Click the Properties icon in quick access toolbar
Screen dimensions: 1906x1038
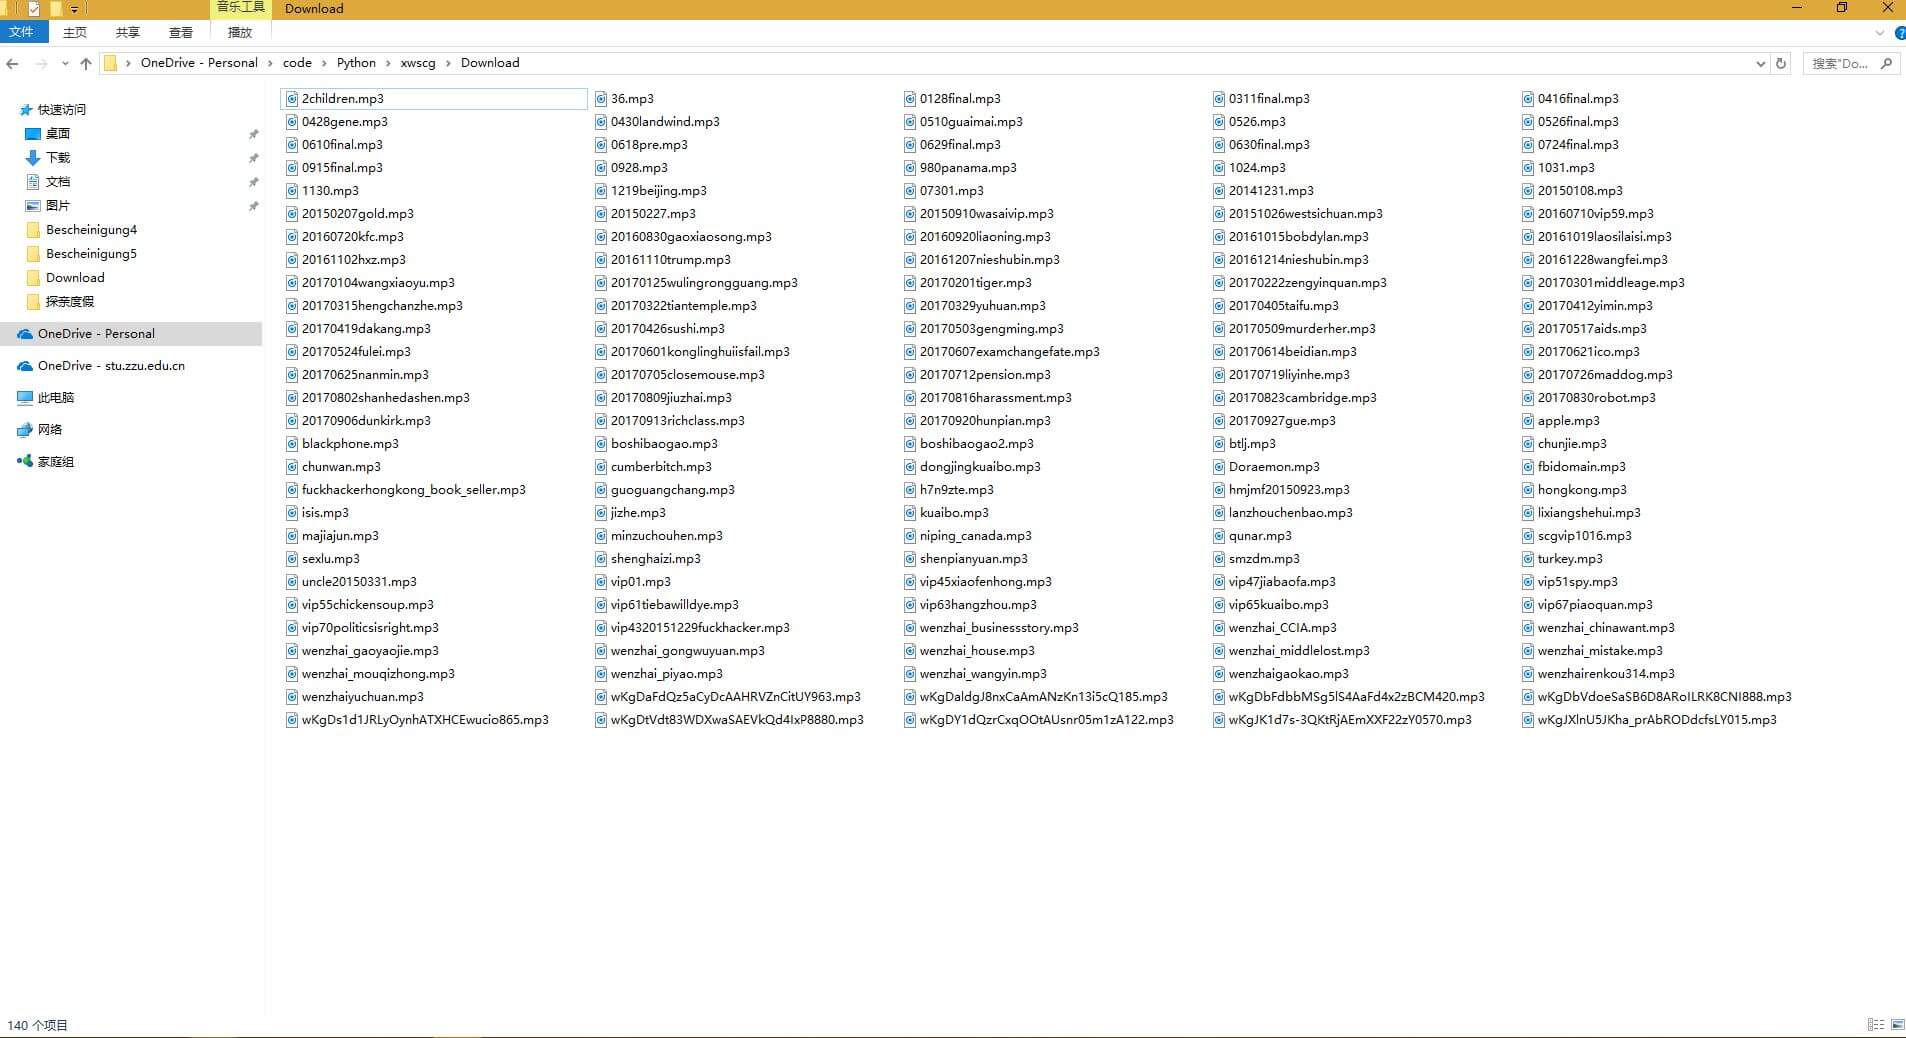point(34,9)
